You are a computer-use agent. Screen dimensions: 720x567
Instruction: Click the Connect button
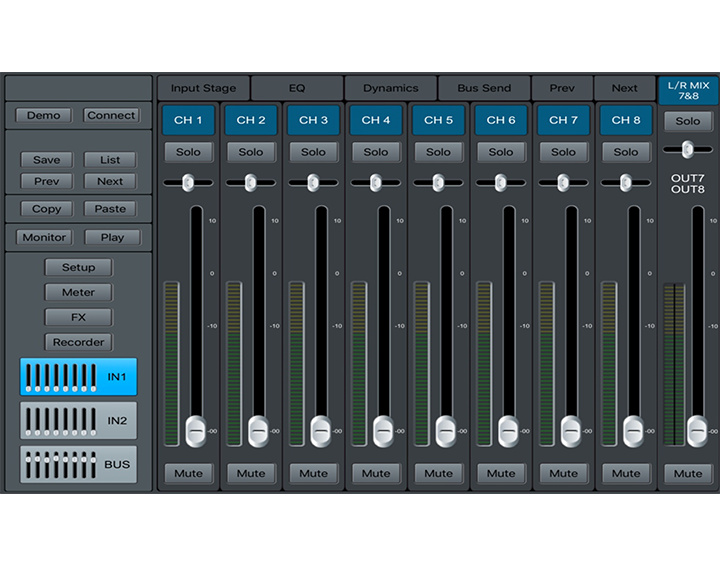[x=111, y=115]
